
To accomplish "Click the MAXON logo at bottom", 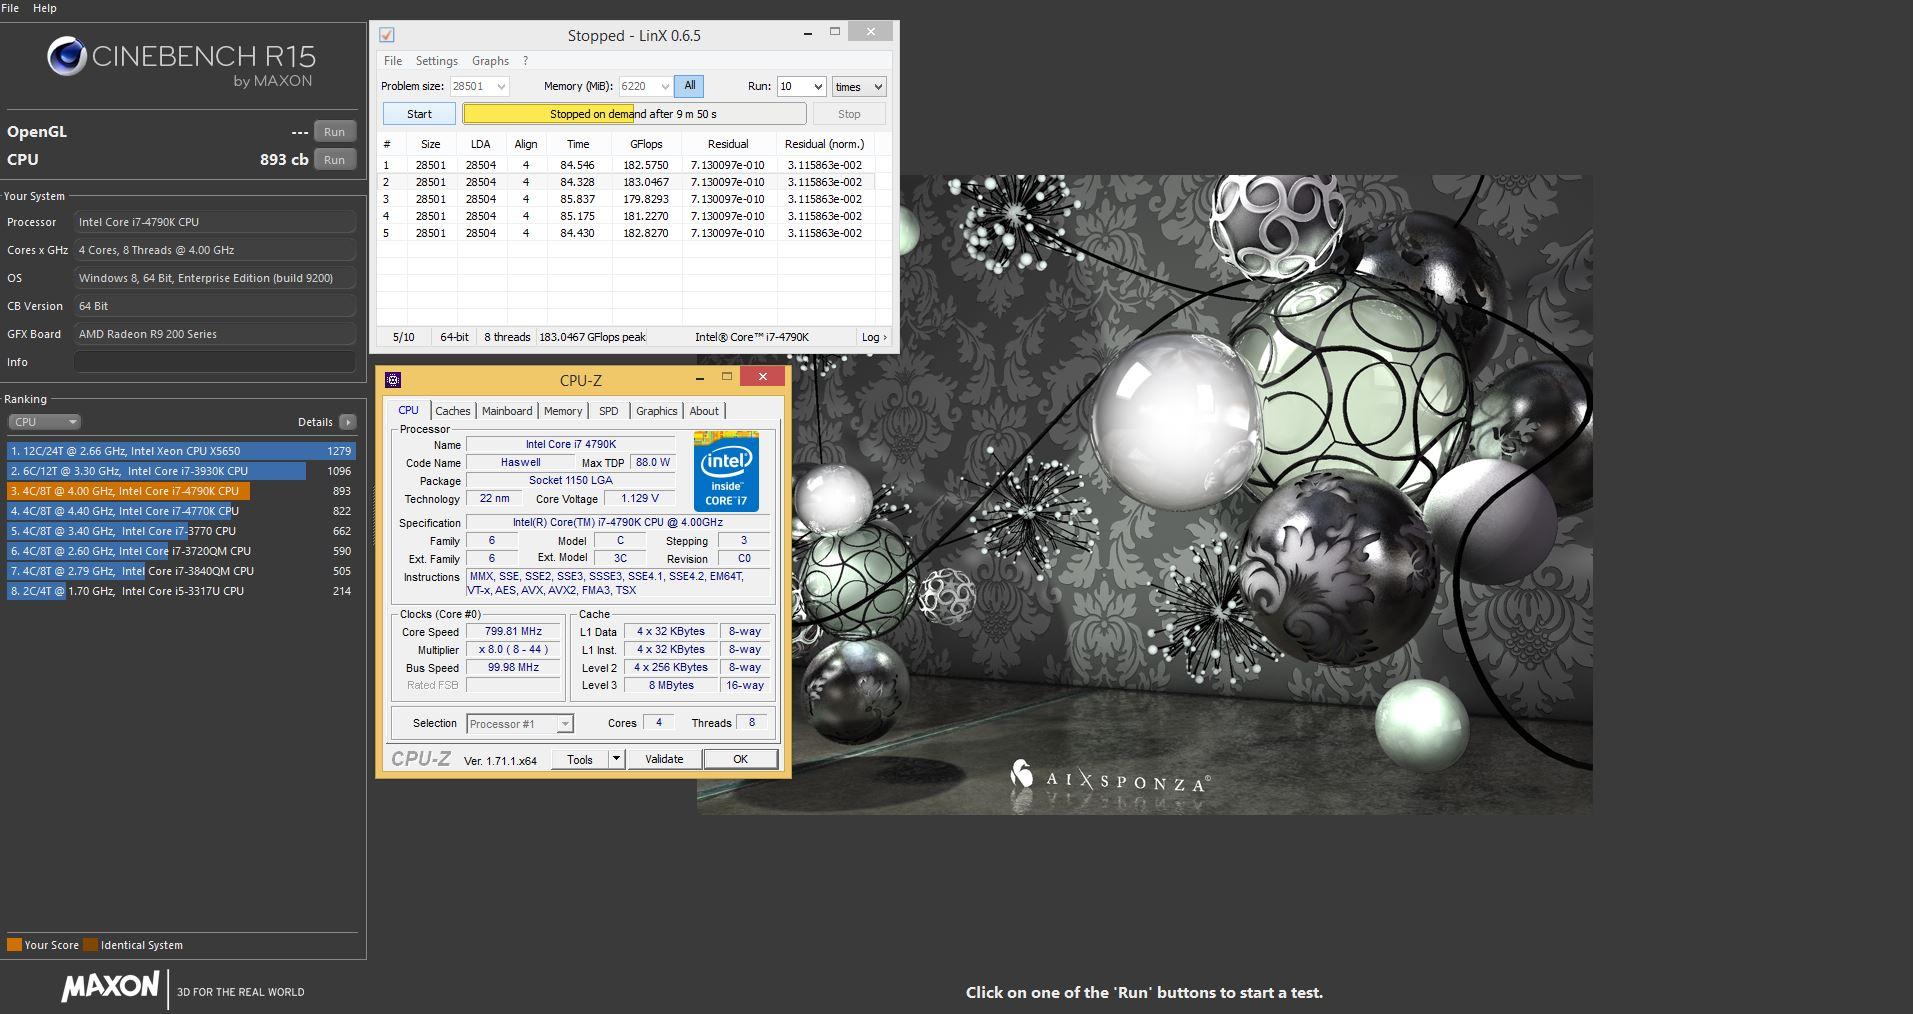I will click(110, 988).
